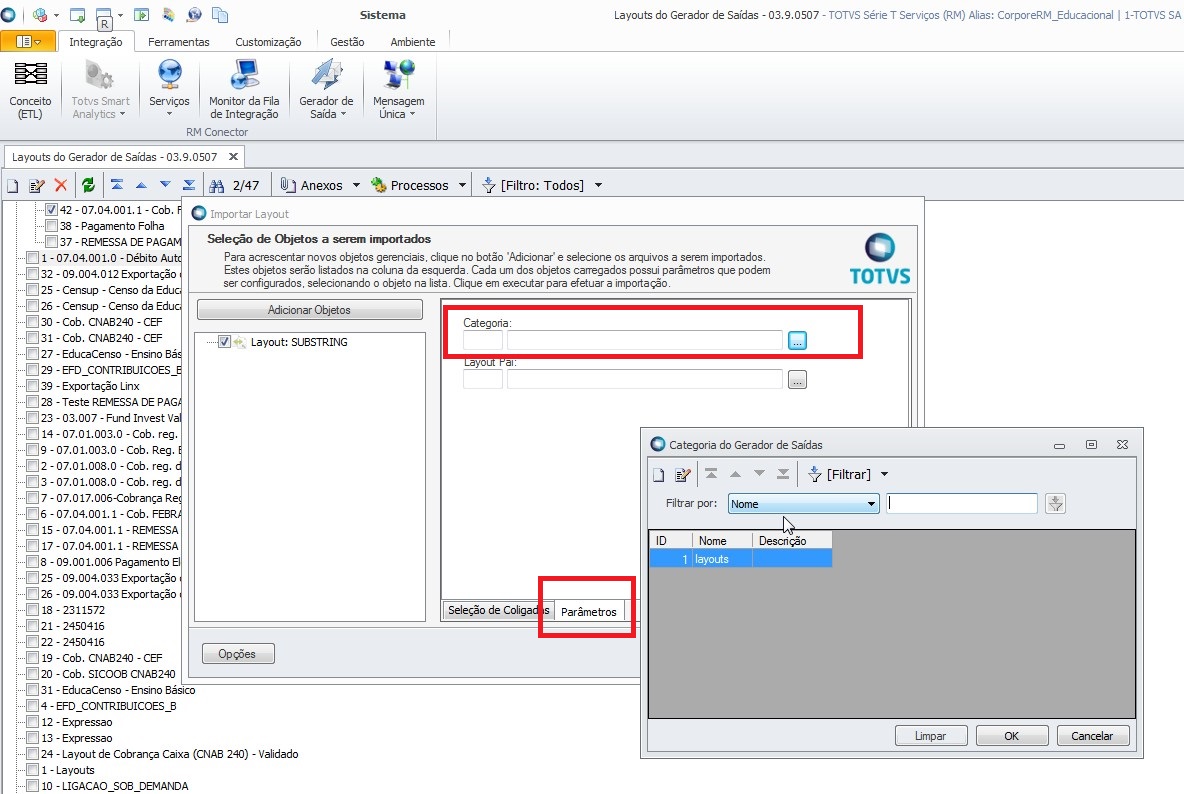Open the orange application menu button
This screenshot has width=1184, height=794.
click(28, 42)
